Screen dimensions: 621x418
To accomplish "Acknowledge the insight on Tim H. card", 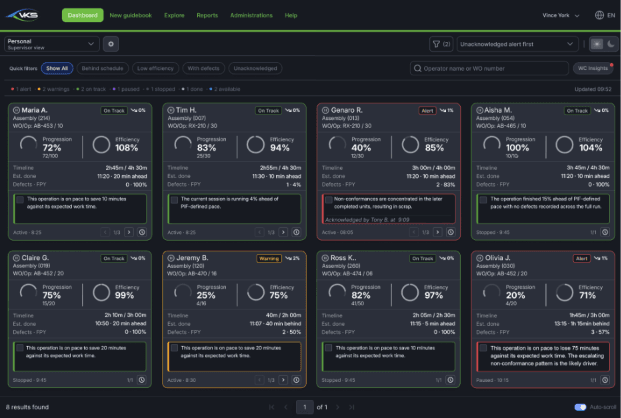I will 174,200.
